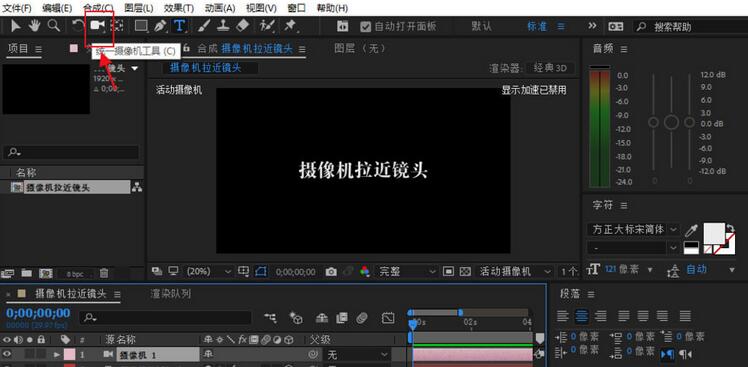Open the leading 自动 dropdown arrow
The image size is (748, 367).
tap(732, 270)
